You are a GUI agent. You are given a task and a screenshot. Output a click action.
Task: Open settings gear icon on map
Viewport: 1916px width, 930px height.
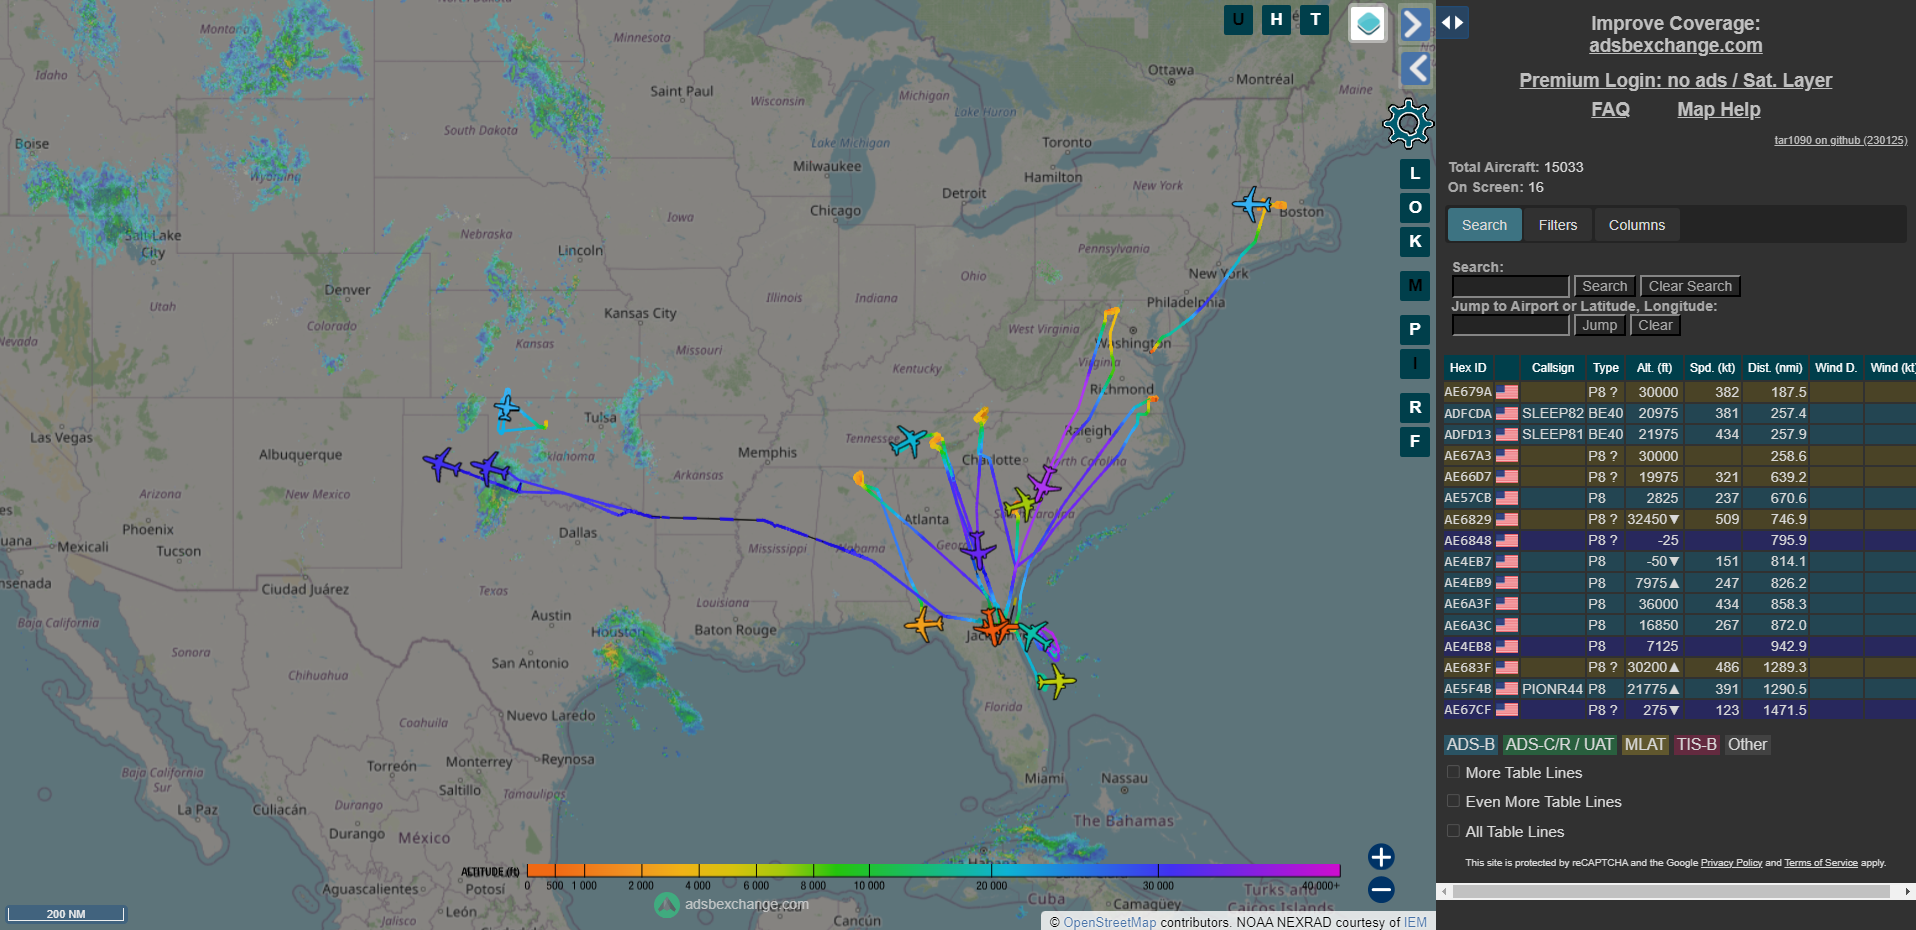pyautogui.click(x=1408, y=124)
